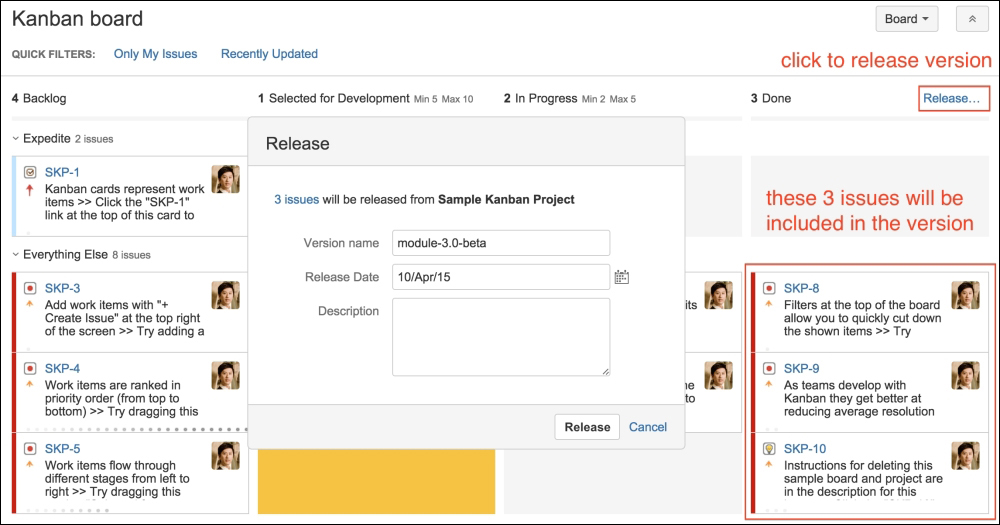Collapse the Expedite swimlane
The image size is (1000, 525).
[x=16, y=138]
